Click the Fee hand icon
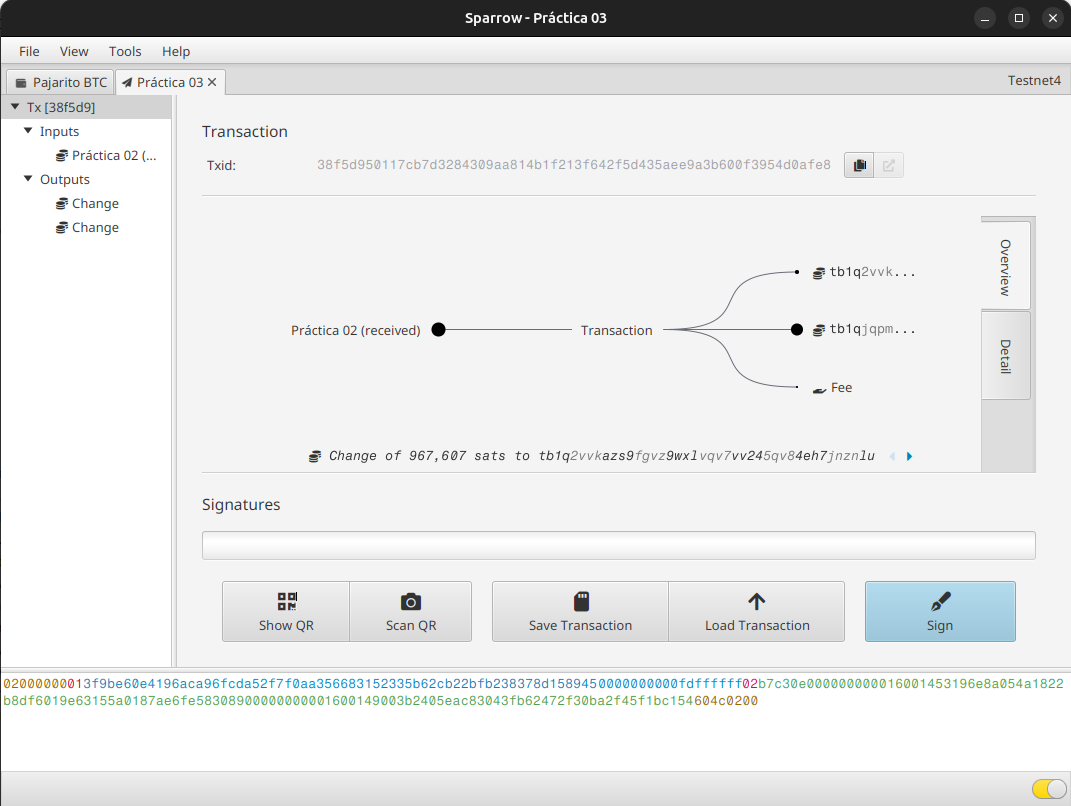This screenshot has width=1071, height=806. (x=819, y=389)
